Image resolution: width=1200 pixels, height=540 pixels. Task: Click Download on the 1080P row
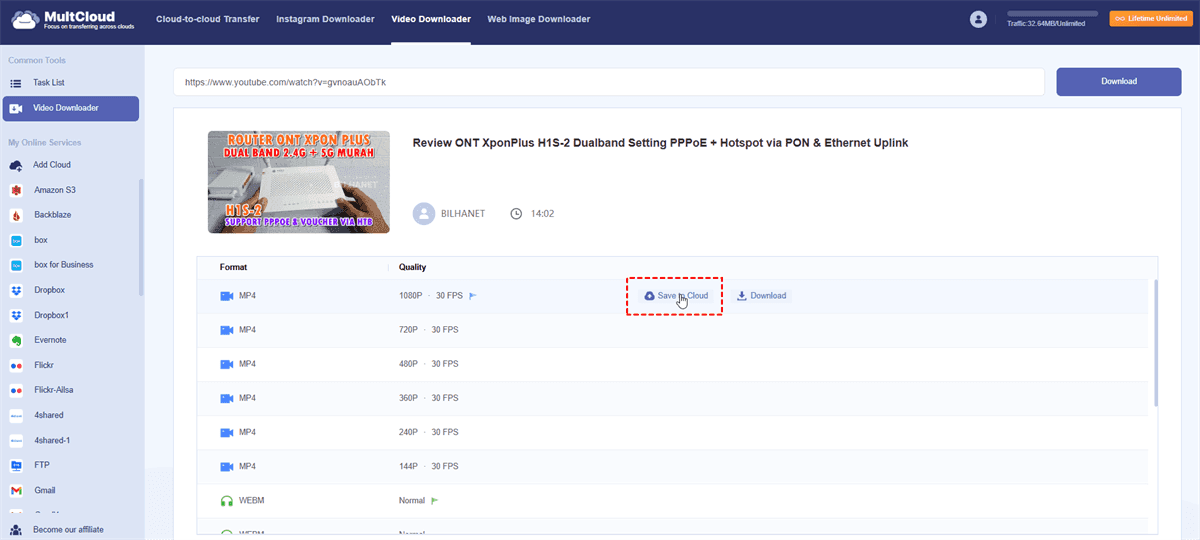point(761,296)
